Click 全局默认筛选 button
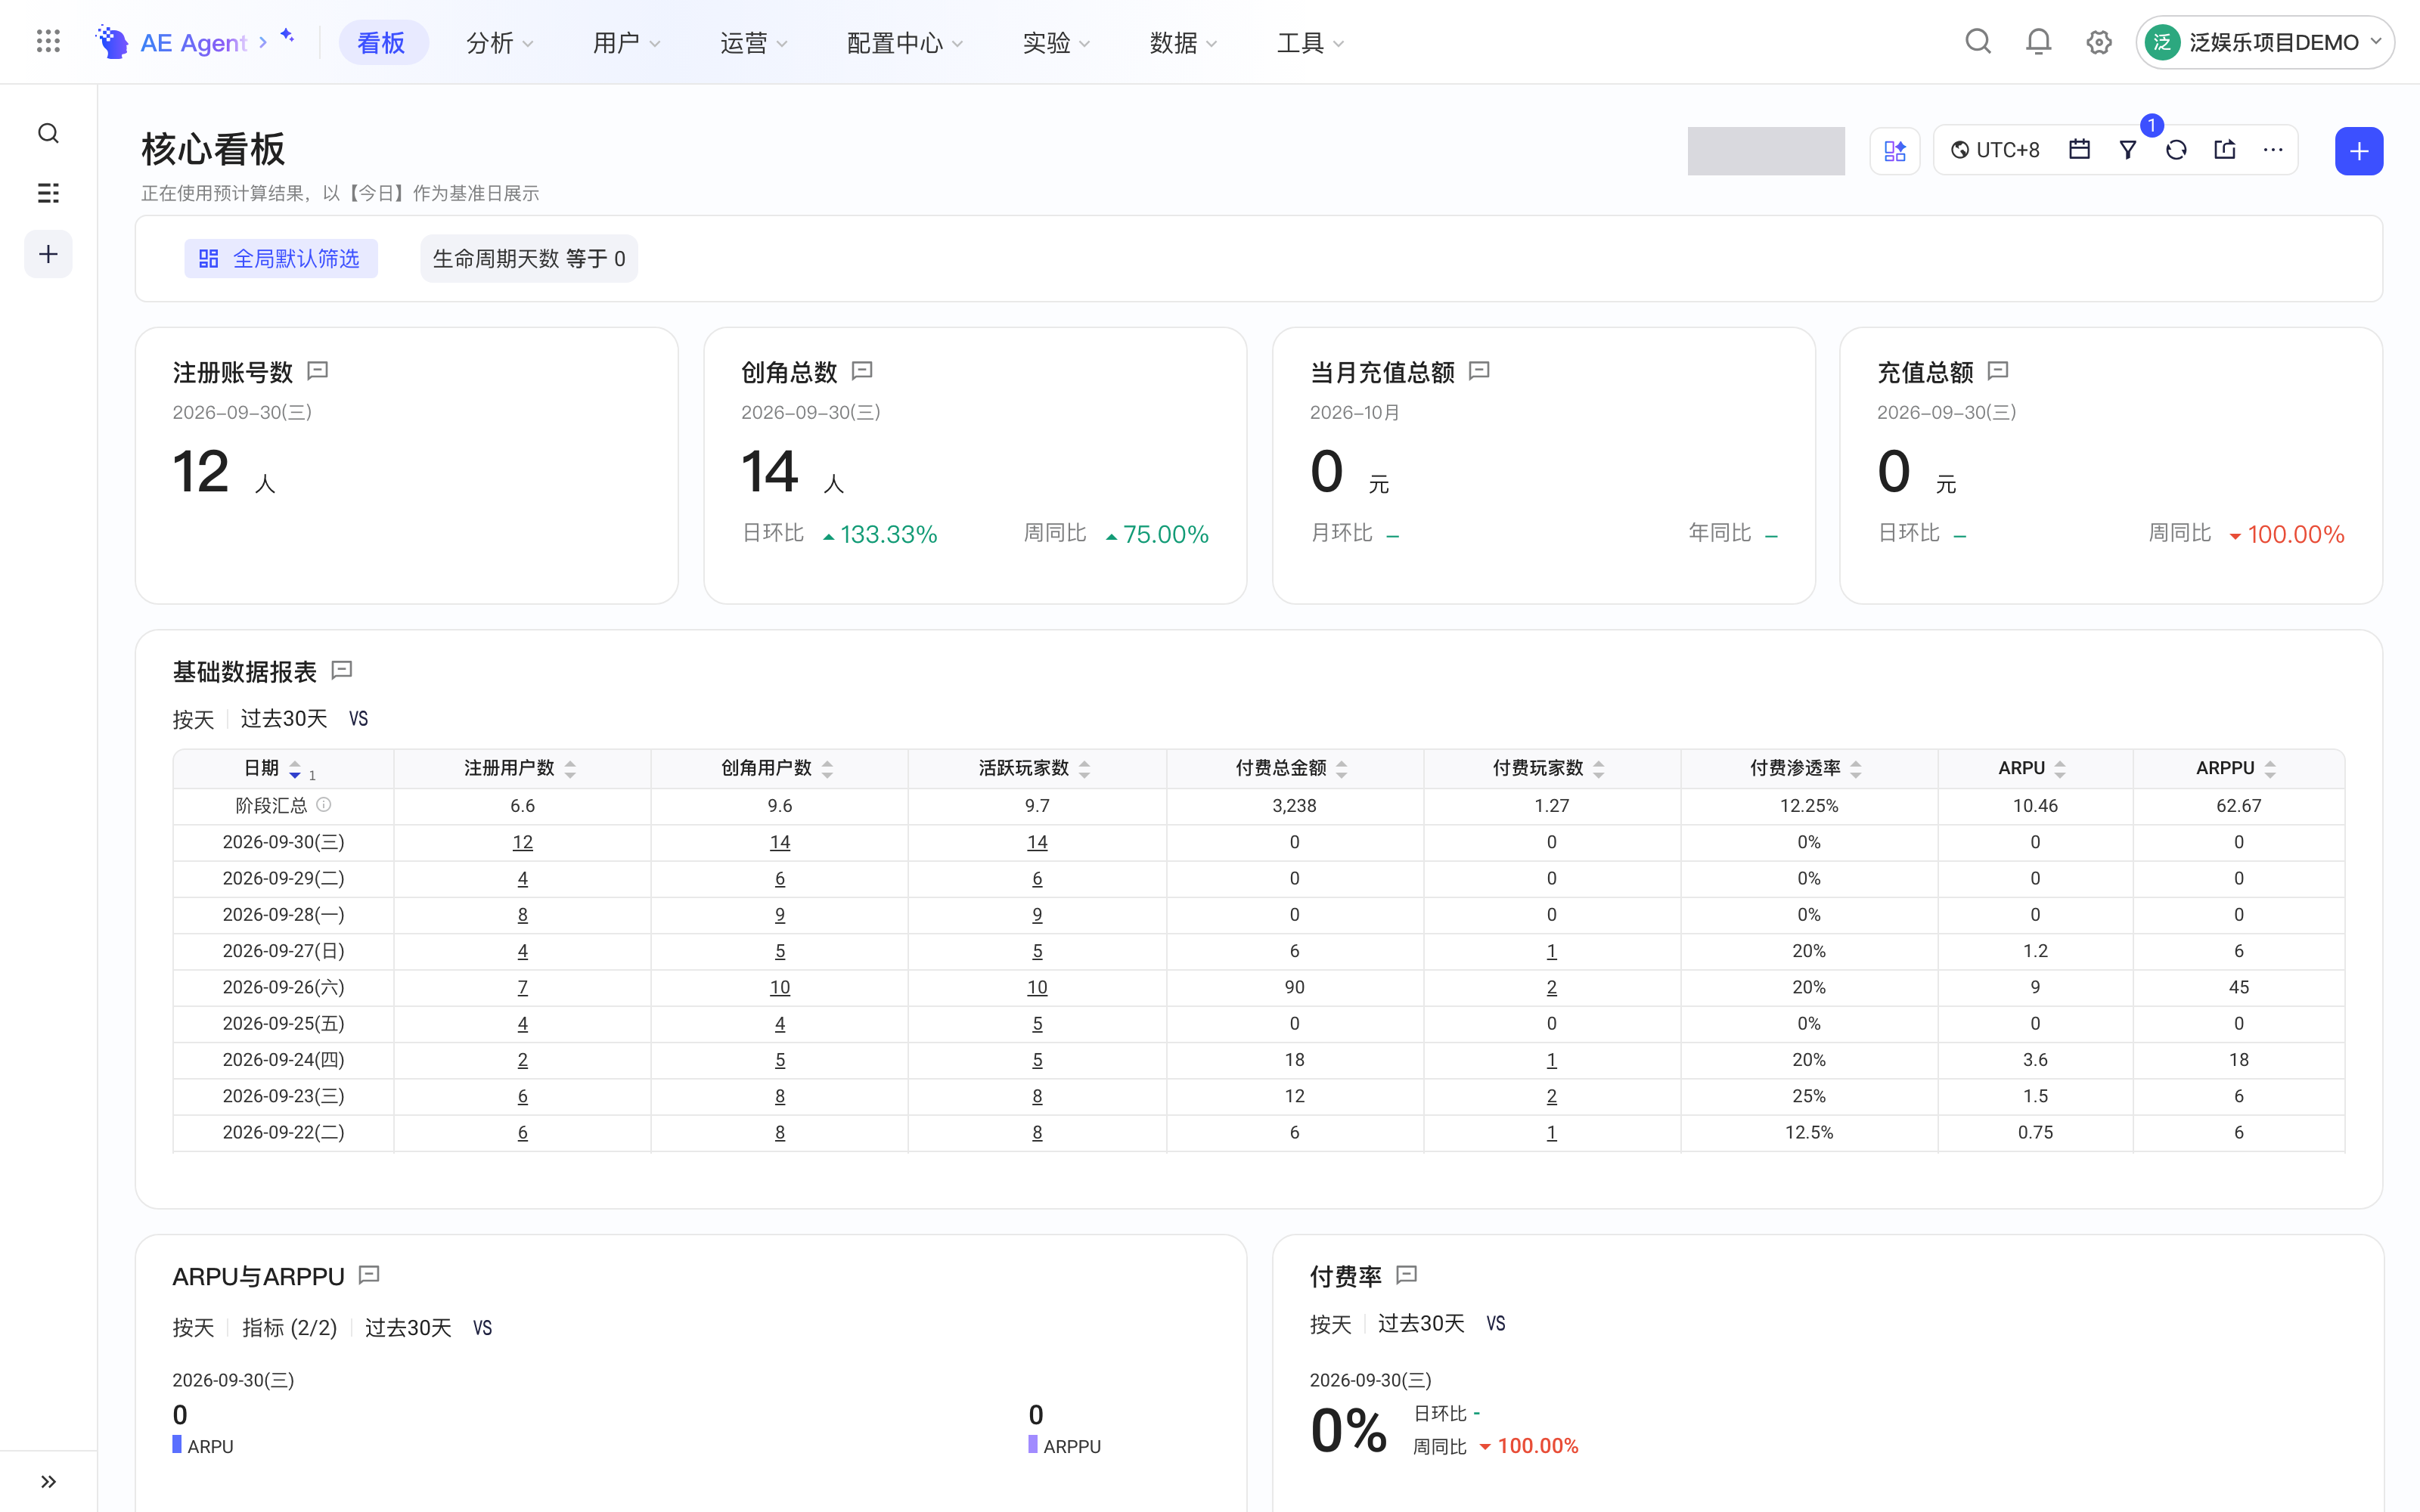The width and height of the screenshot is (2420, 1512). point(281,259)
